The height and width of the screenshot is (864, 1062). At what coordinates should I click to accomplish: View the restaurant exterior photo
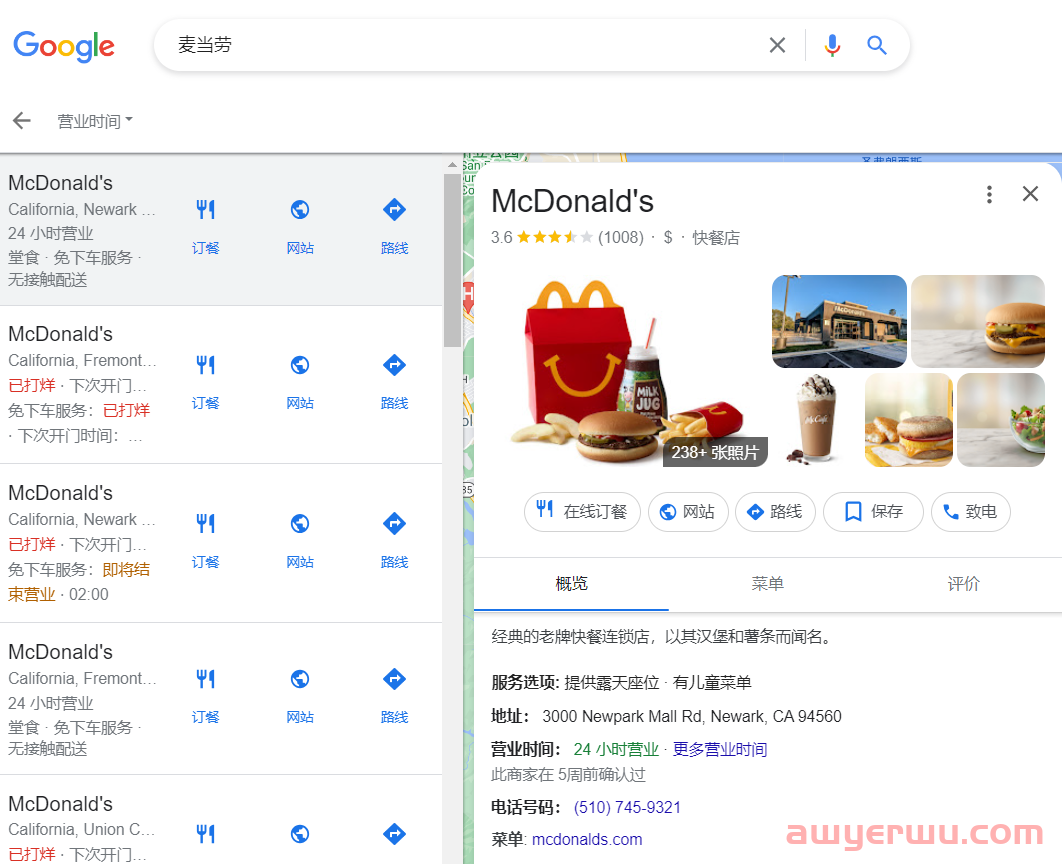838,321
